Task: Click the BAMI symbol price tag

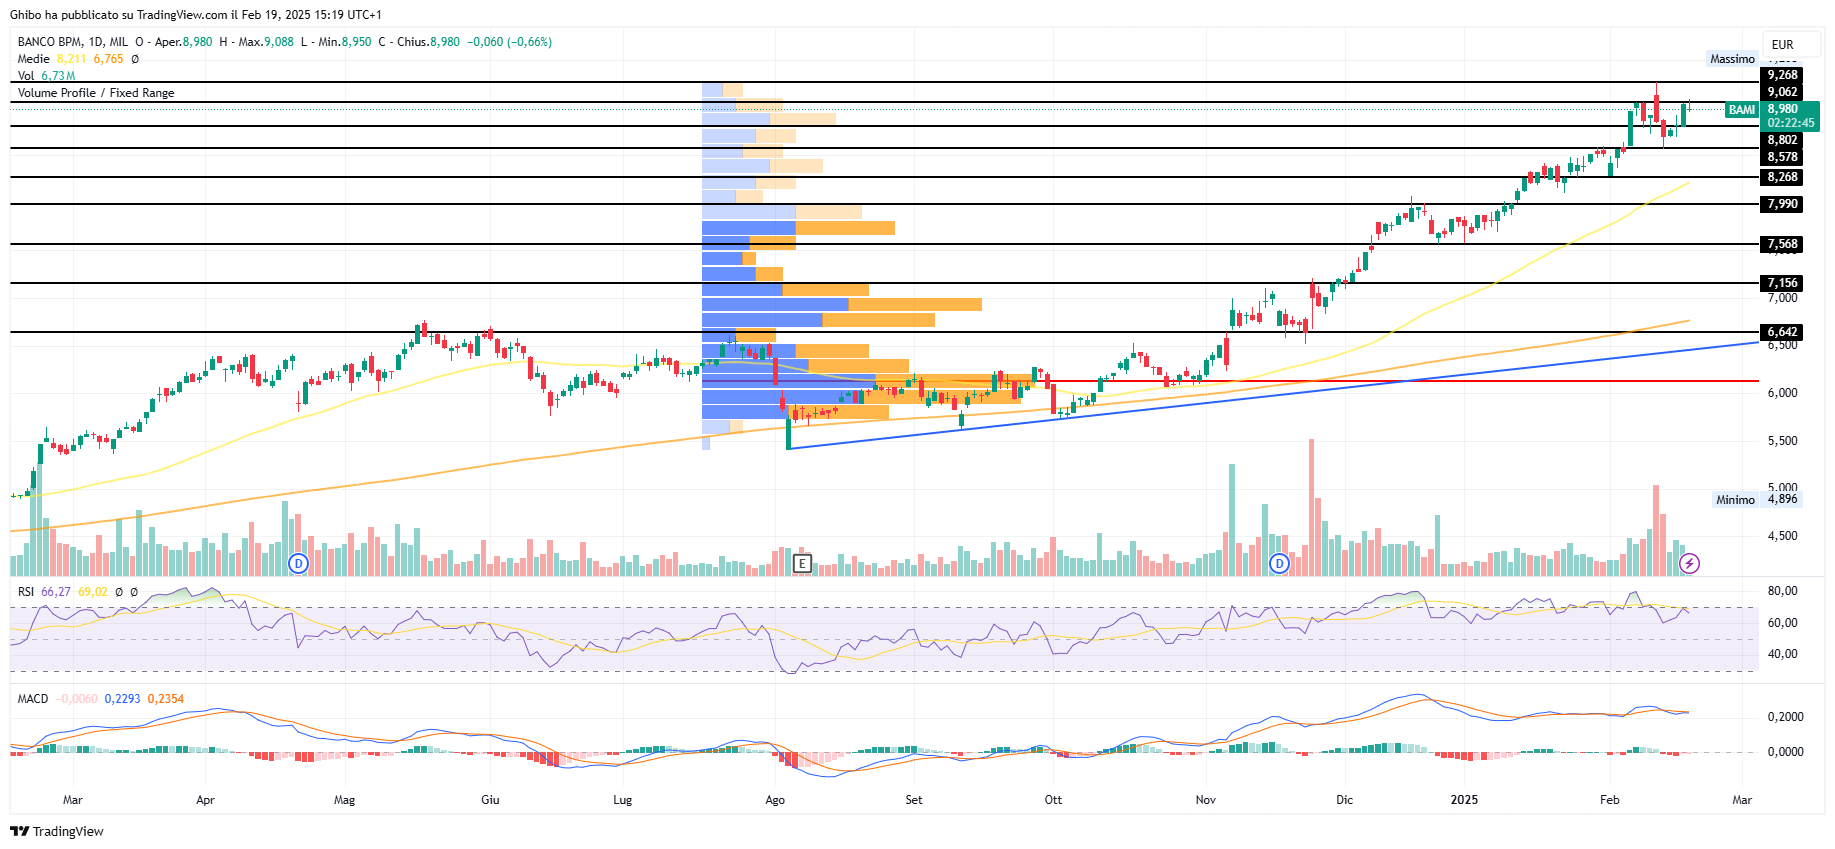Action: tap(1742, 110)
